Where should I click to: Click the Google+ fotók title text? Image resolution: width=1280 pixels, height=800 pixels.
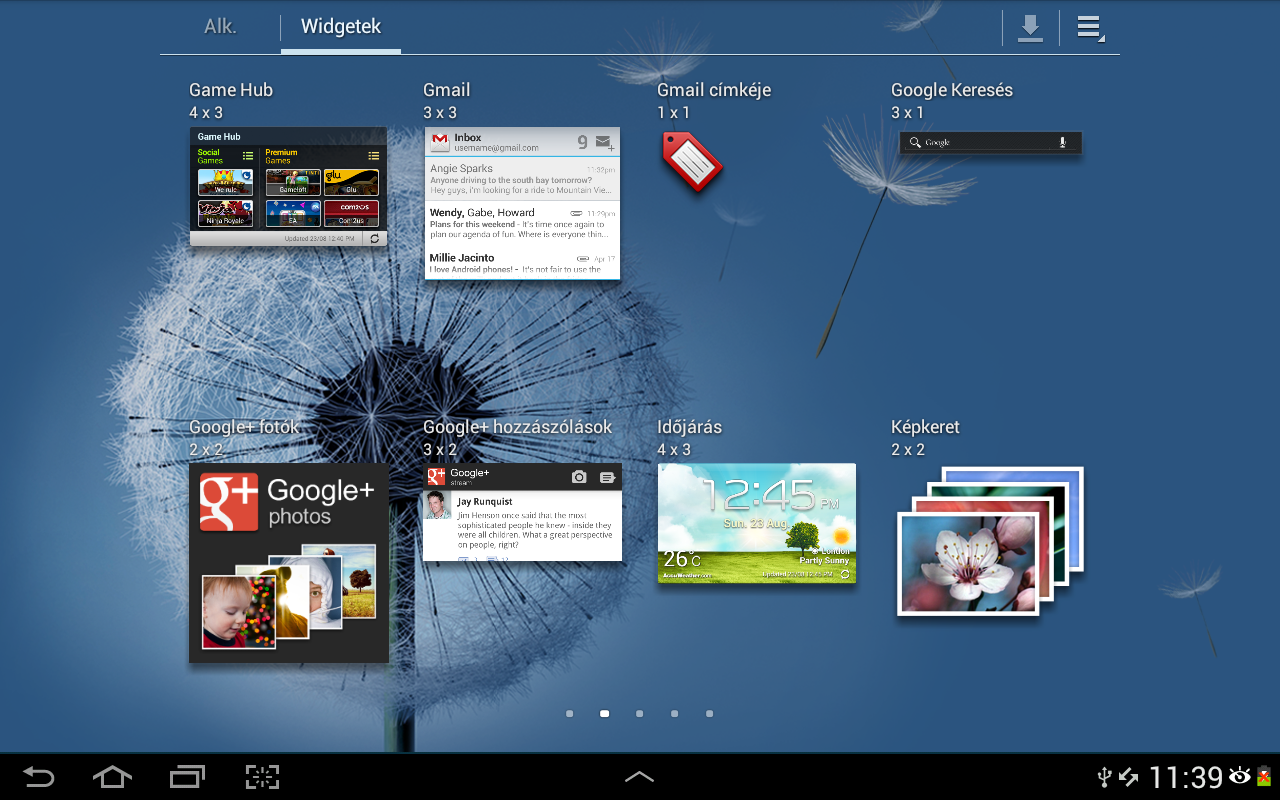pos(244,427)
